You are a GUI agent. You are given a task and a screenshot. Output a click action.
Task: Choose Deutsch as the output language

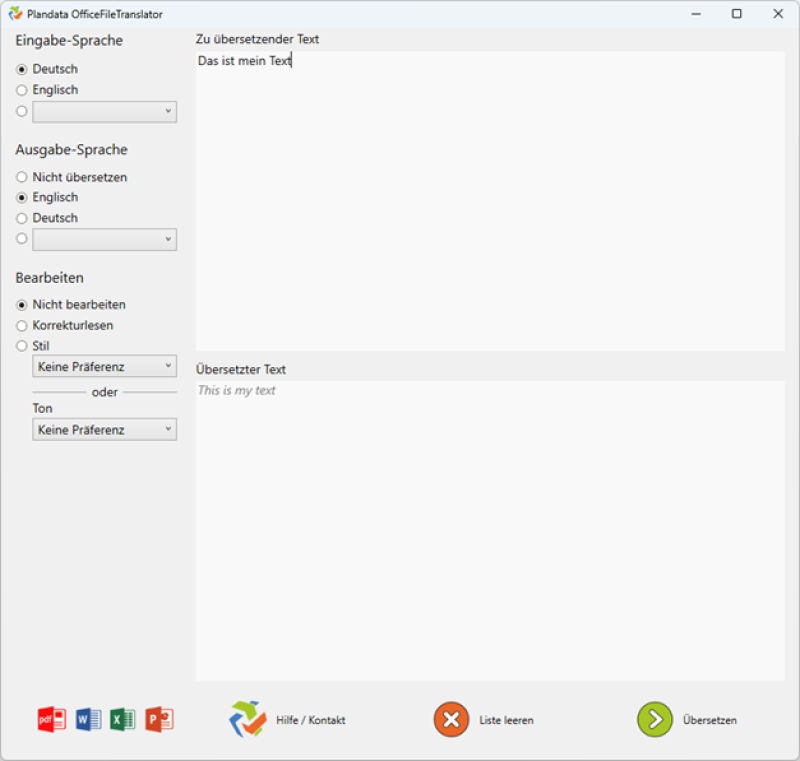coord(22,218)
